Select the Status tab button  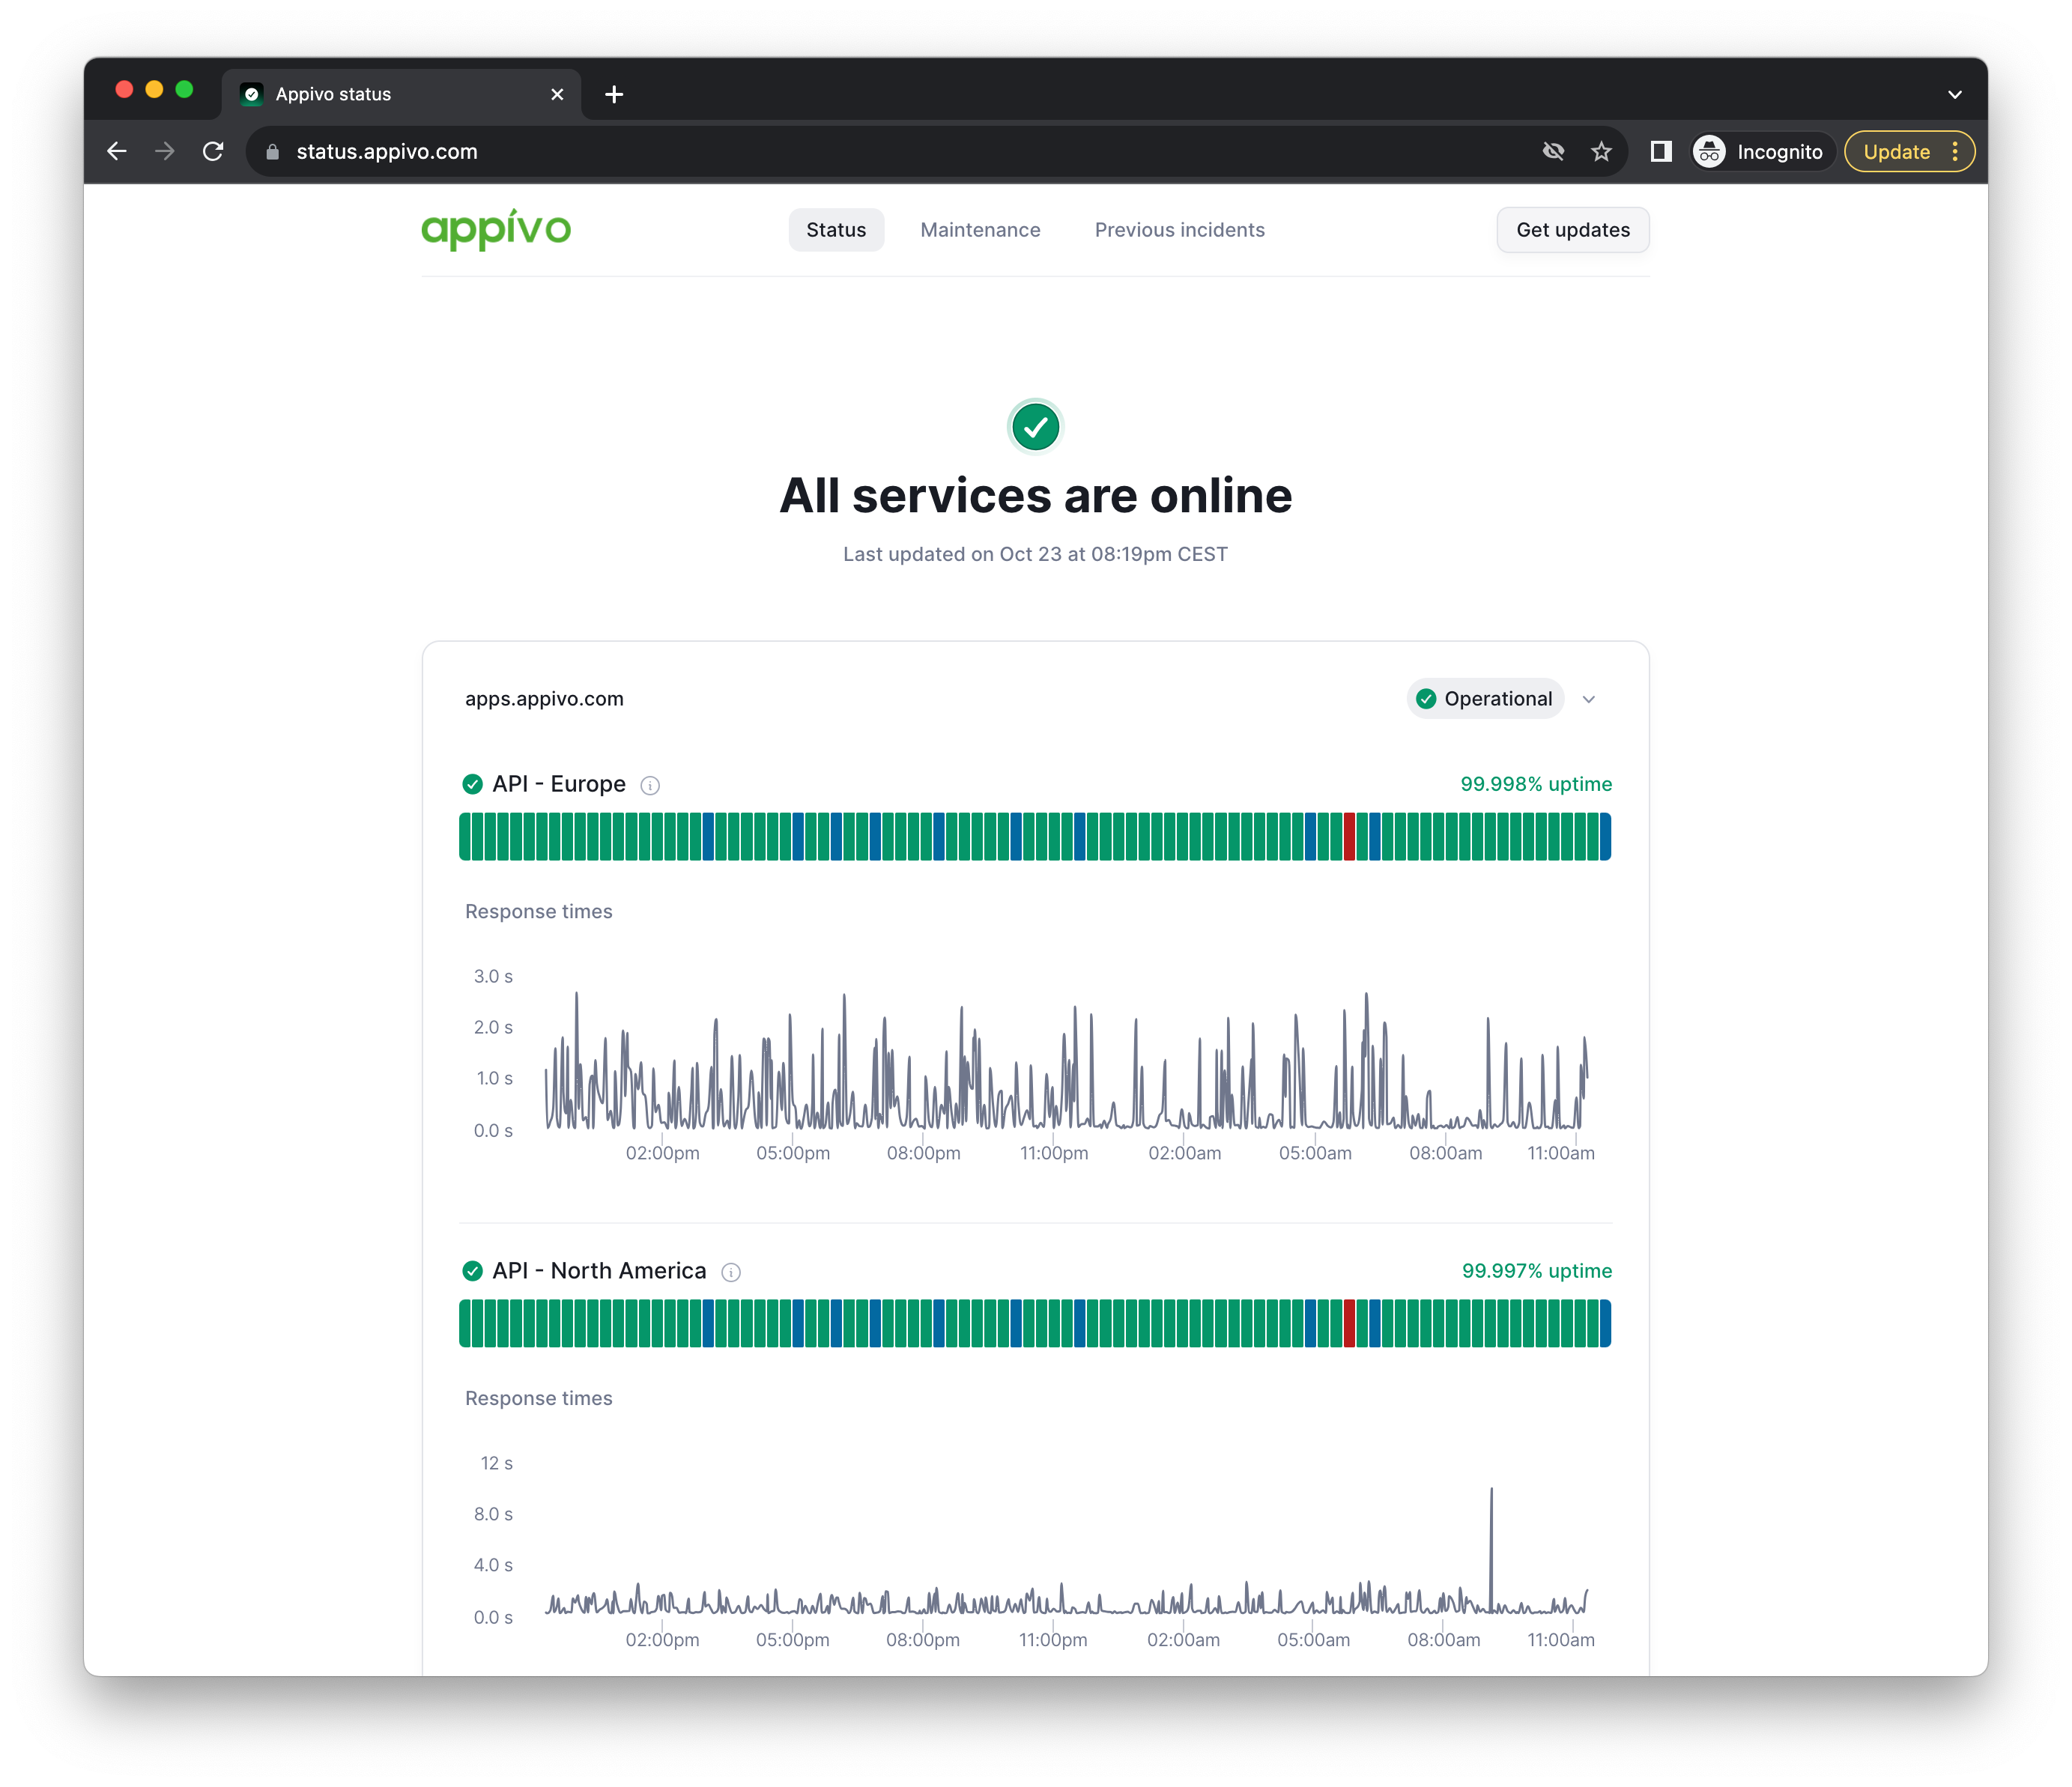pyautogui.click(x=836, y=230)
